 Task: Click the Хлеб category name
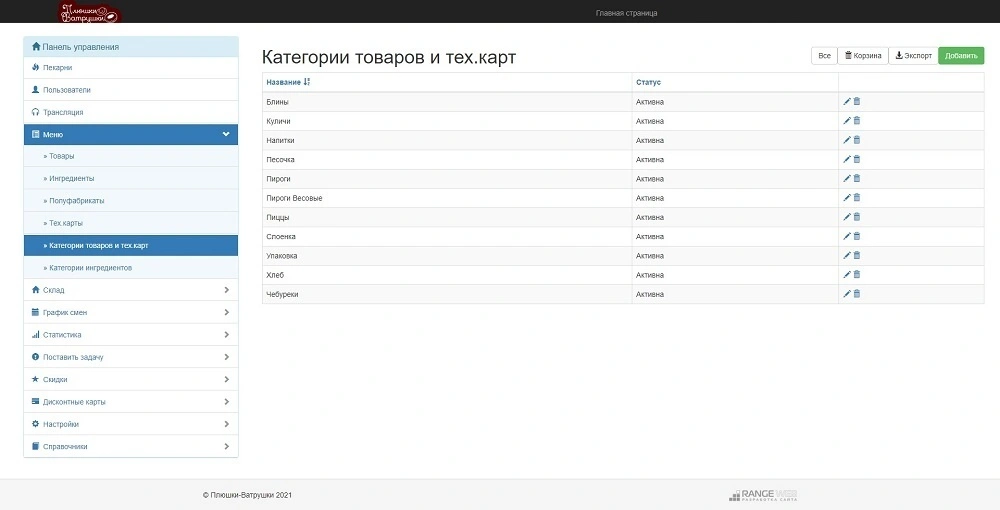point(275,275)
